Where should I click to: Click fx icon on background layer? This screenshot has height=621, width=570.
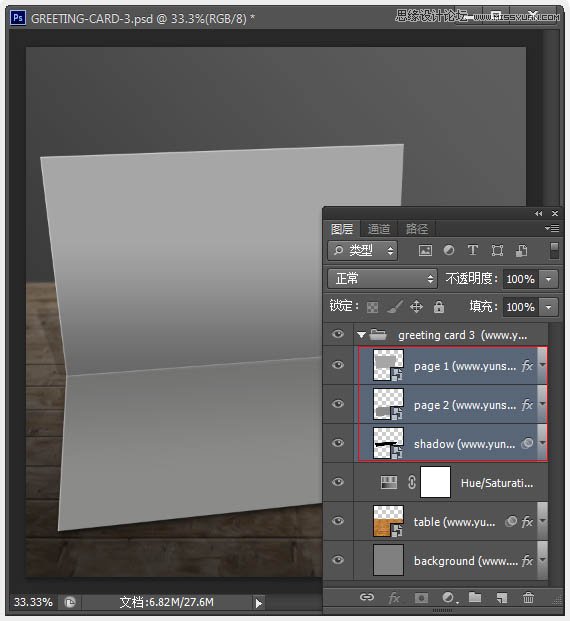[x=527, y=560]
